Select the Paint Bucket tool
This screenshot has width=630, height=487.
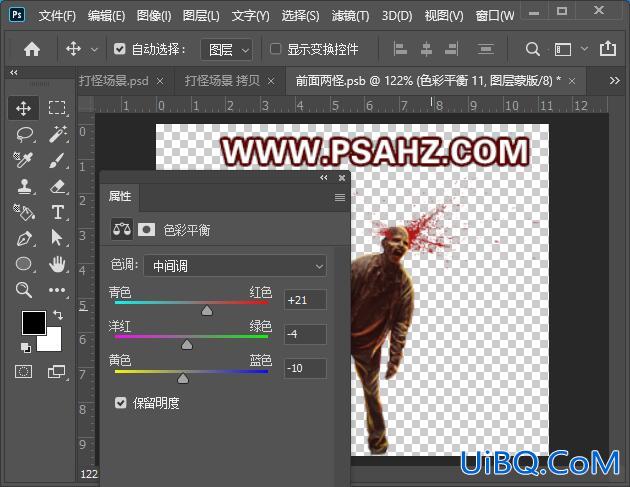24,212
